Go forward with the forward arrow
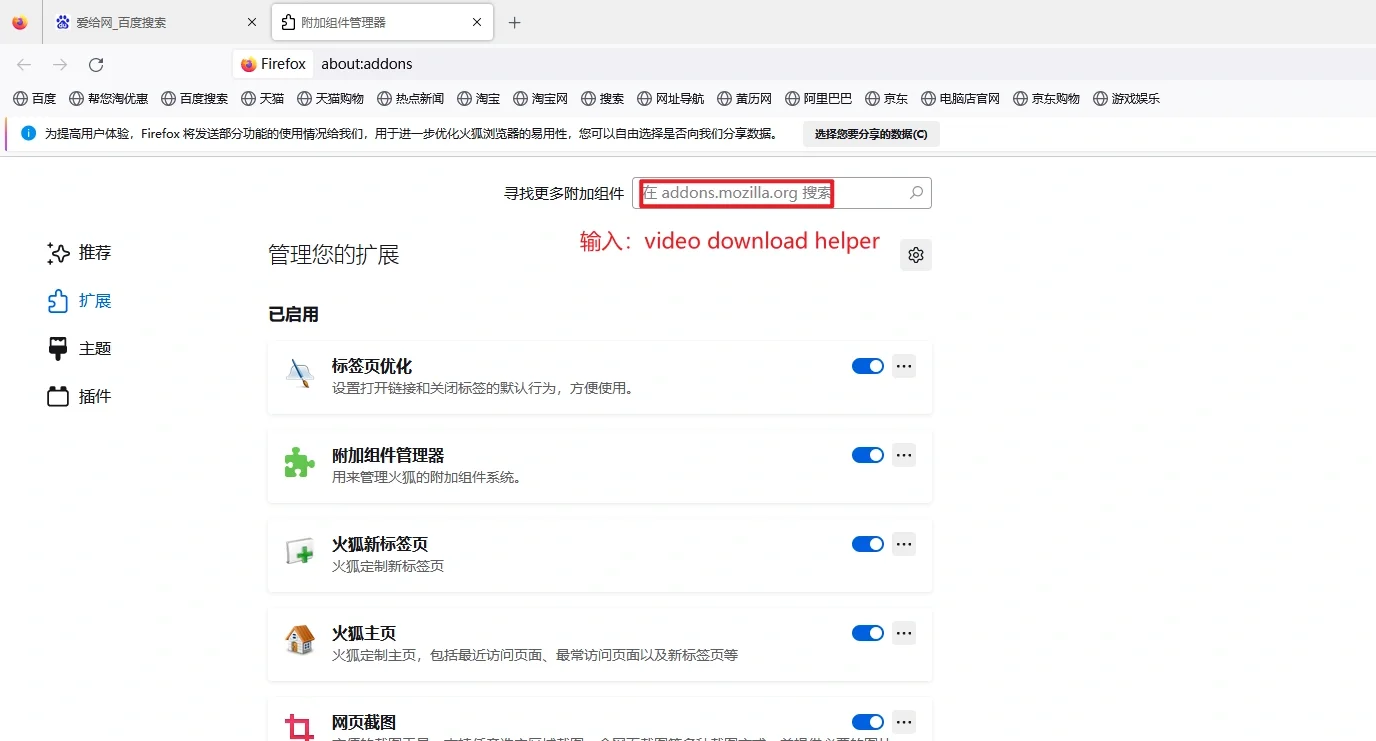The width and height of the screenshot is (1376, 741). pyautogui.click(x=60, y=64)
